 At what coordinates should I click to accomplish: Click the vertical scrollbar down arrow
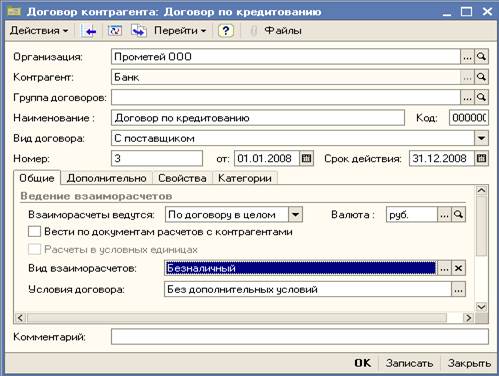point(481,307)
